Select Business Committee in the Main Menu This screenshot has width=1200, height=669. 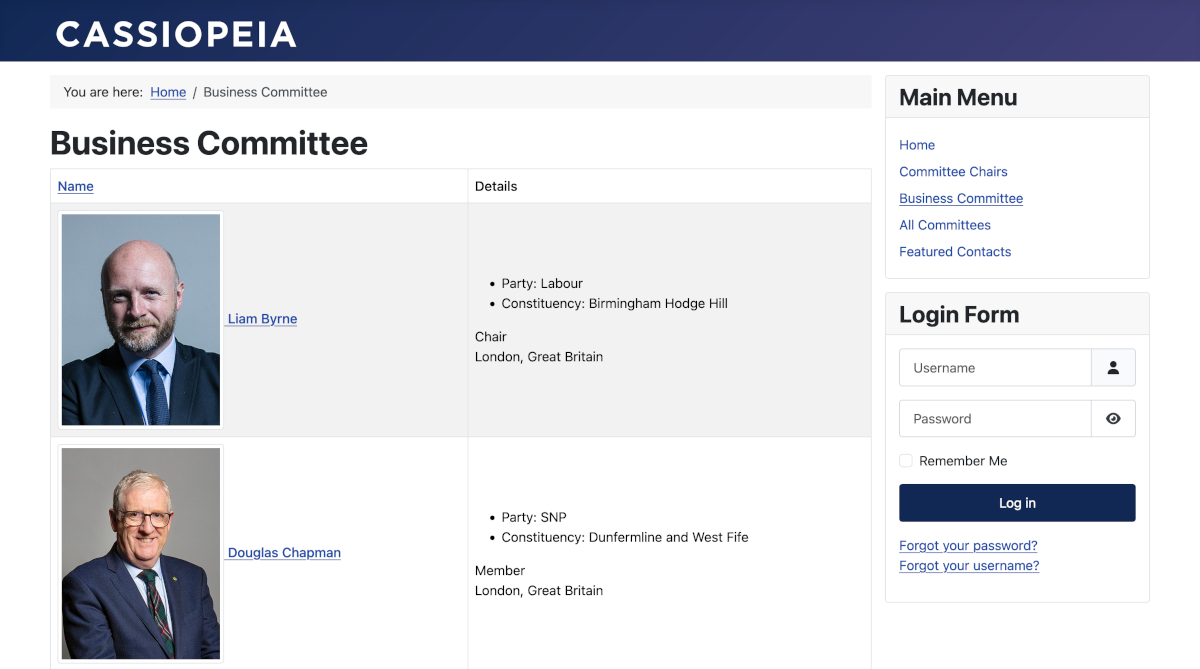pos(960,198)
